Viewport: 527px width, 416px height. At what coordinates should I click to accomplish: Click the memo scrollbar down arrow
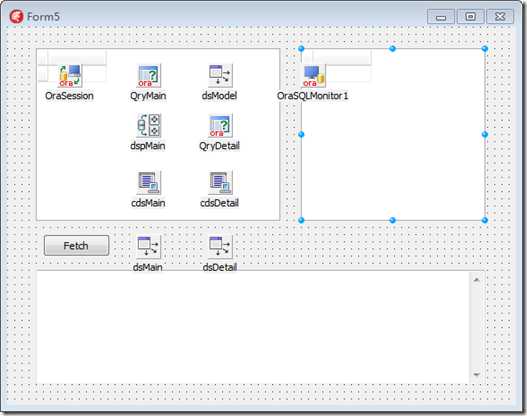tap(476, 374)
